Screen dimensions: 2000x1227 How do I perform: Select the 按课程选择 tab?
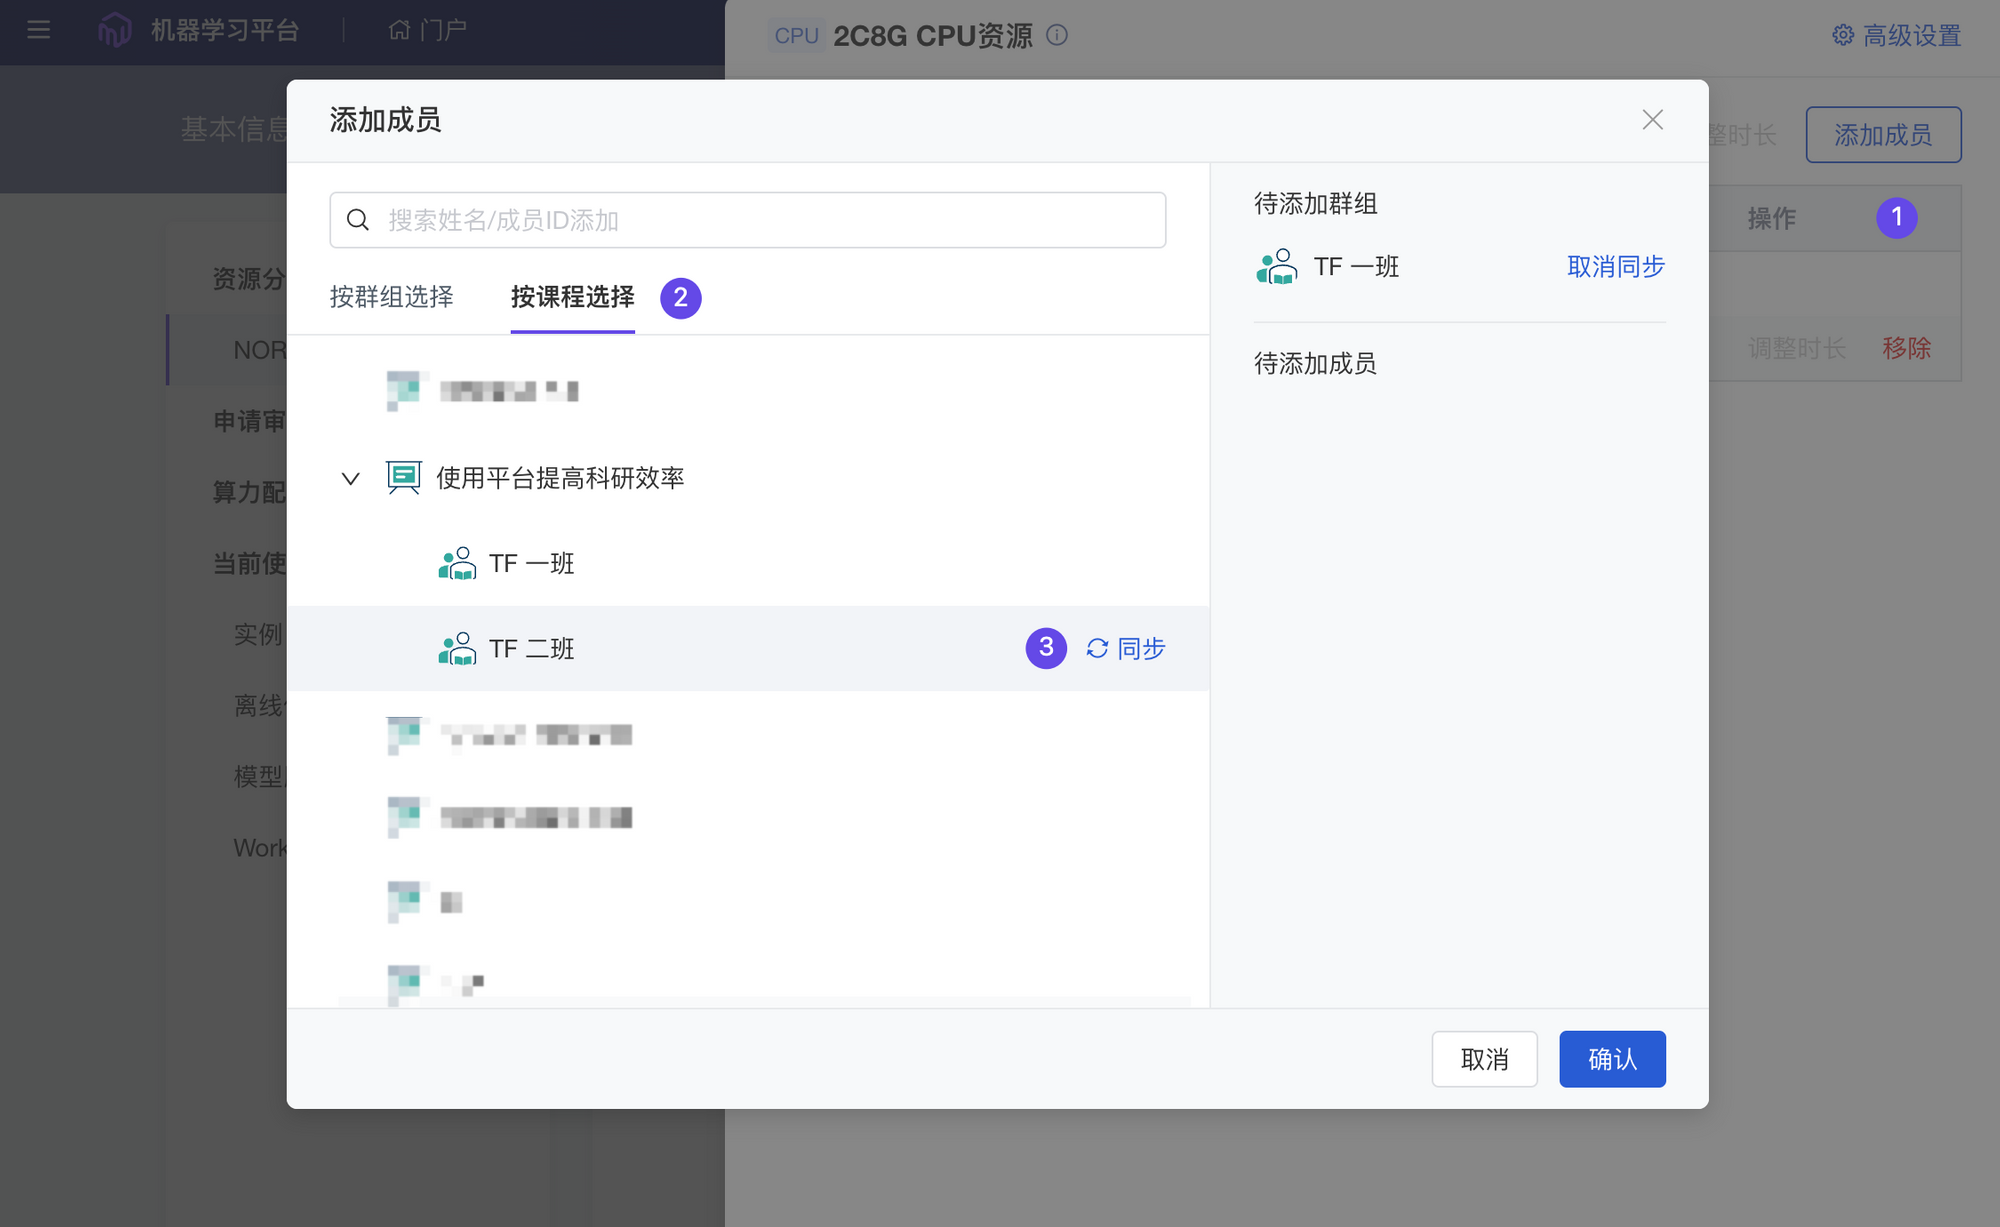572,297
